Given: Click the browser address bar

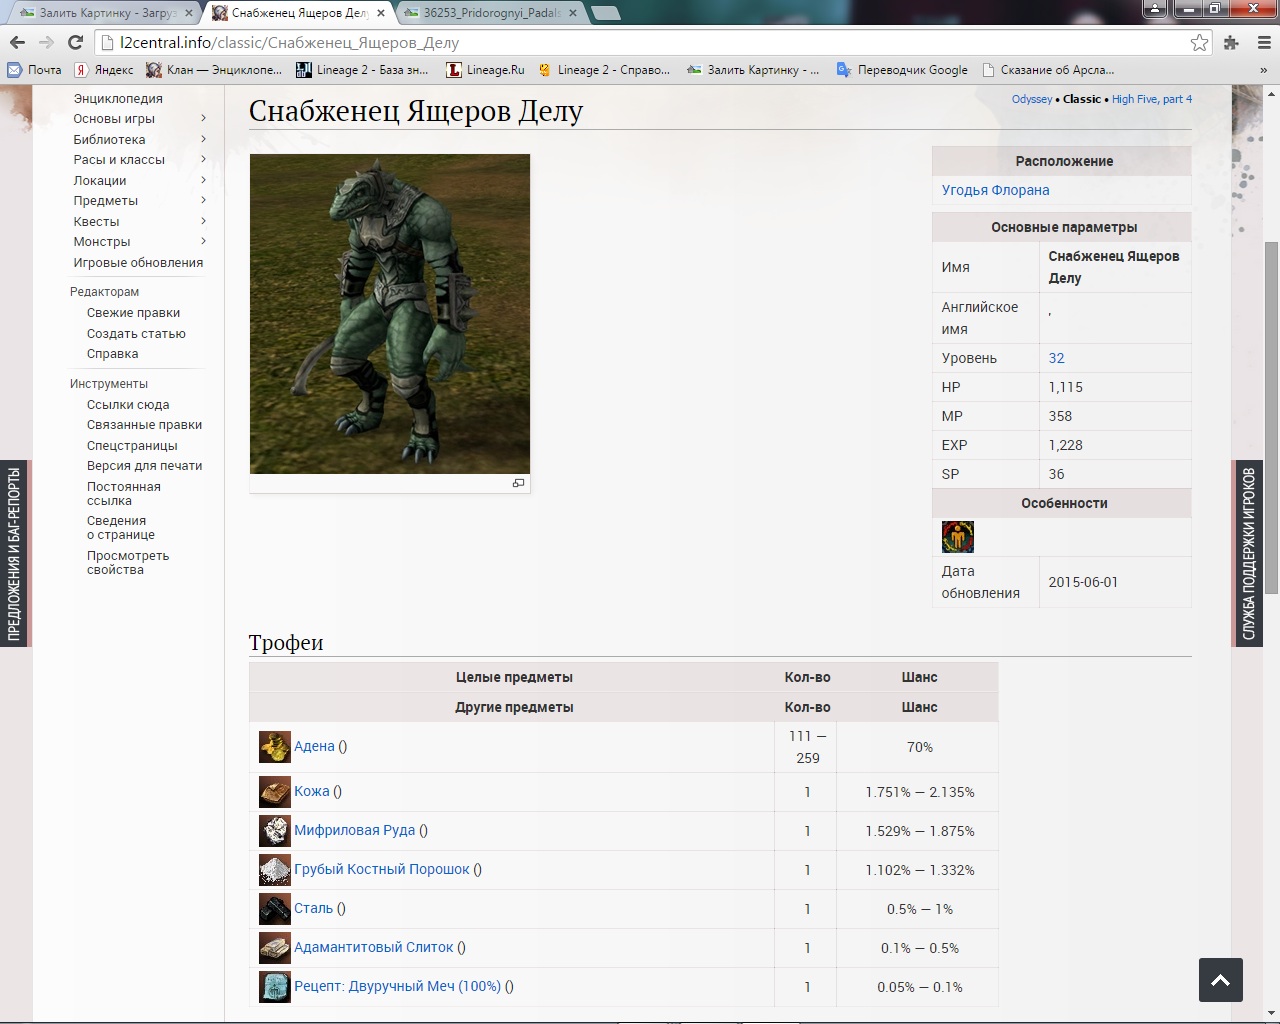Looking at the screenshot, I should (x=640, y=42).
